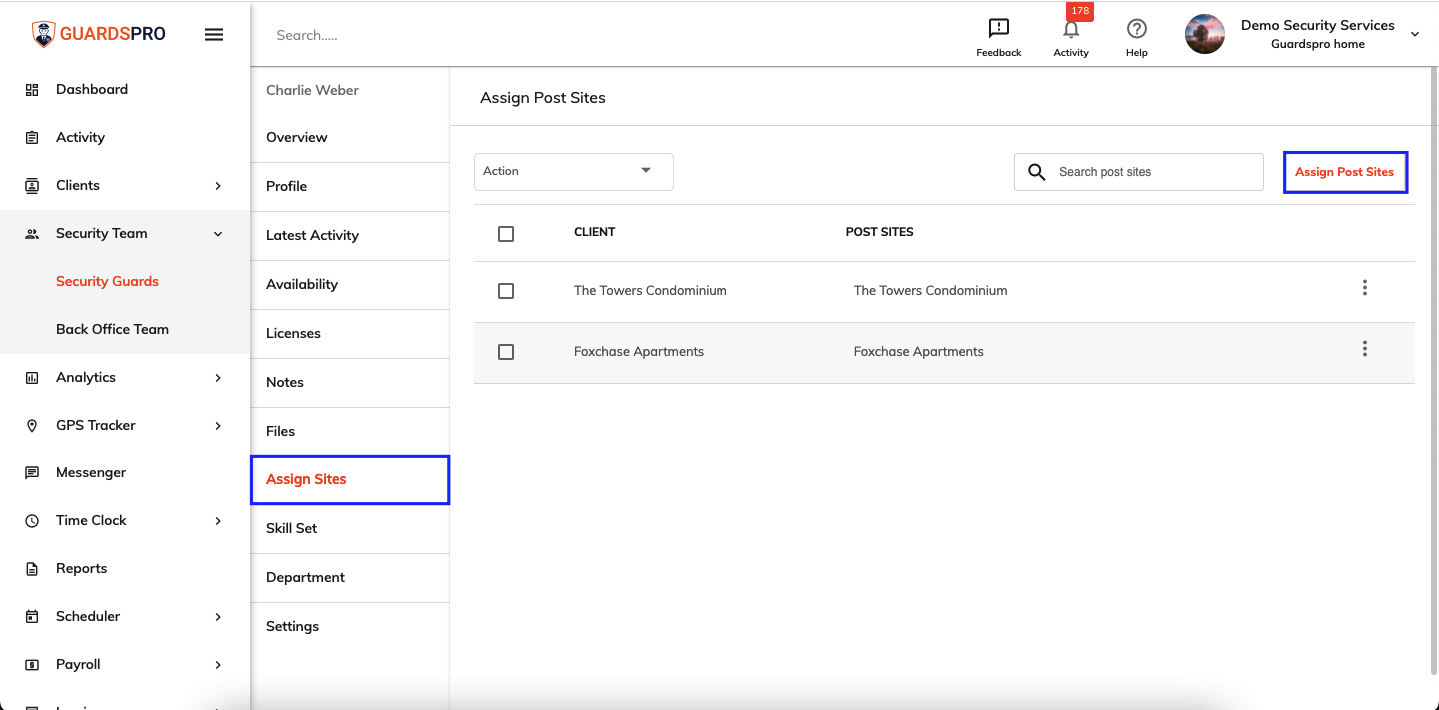This screenshot has width=1439, height=710.
Task: Open the Overview tab
Action: 350,138
